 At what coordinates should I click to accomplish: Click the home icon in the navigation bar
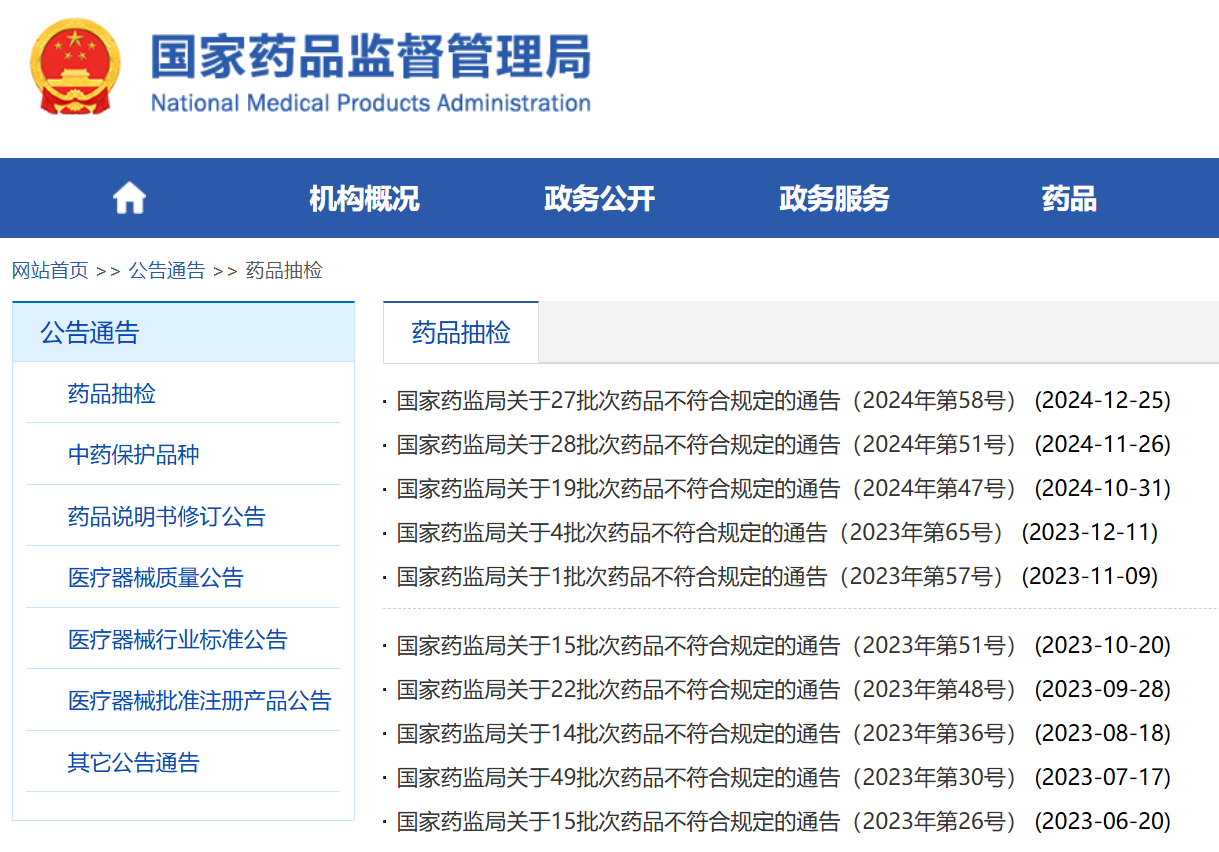pos(130,198)
